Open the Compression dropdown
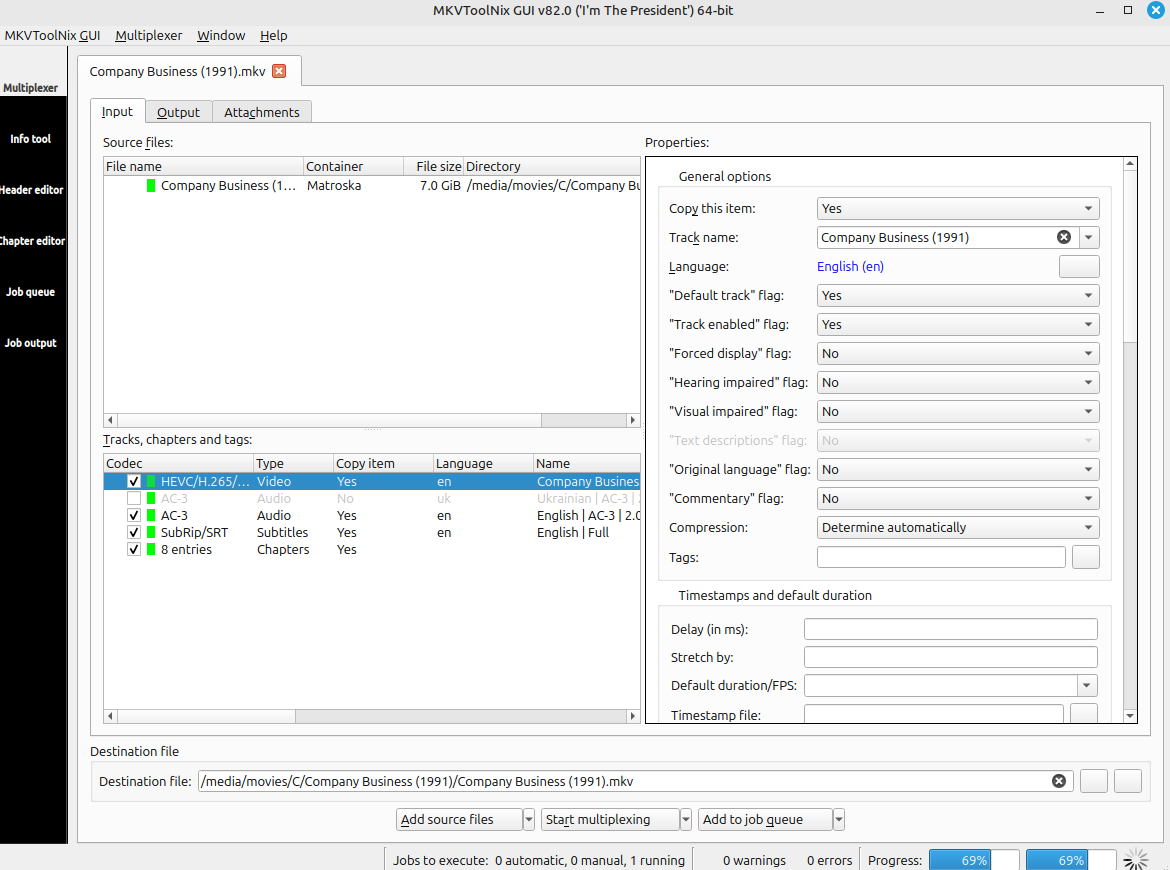 click(958, 528)
